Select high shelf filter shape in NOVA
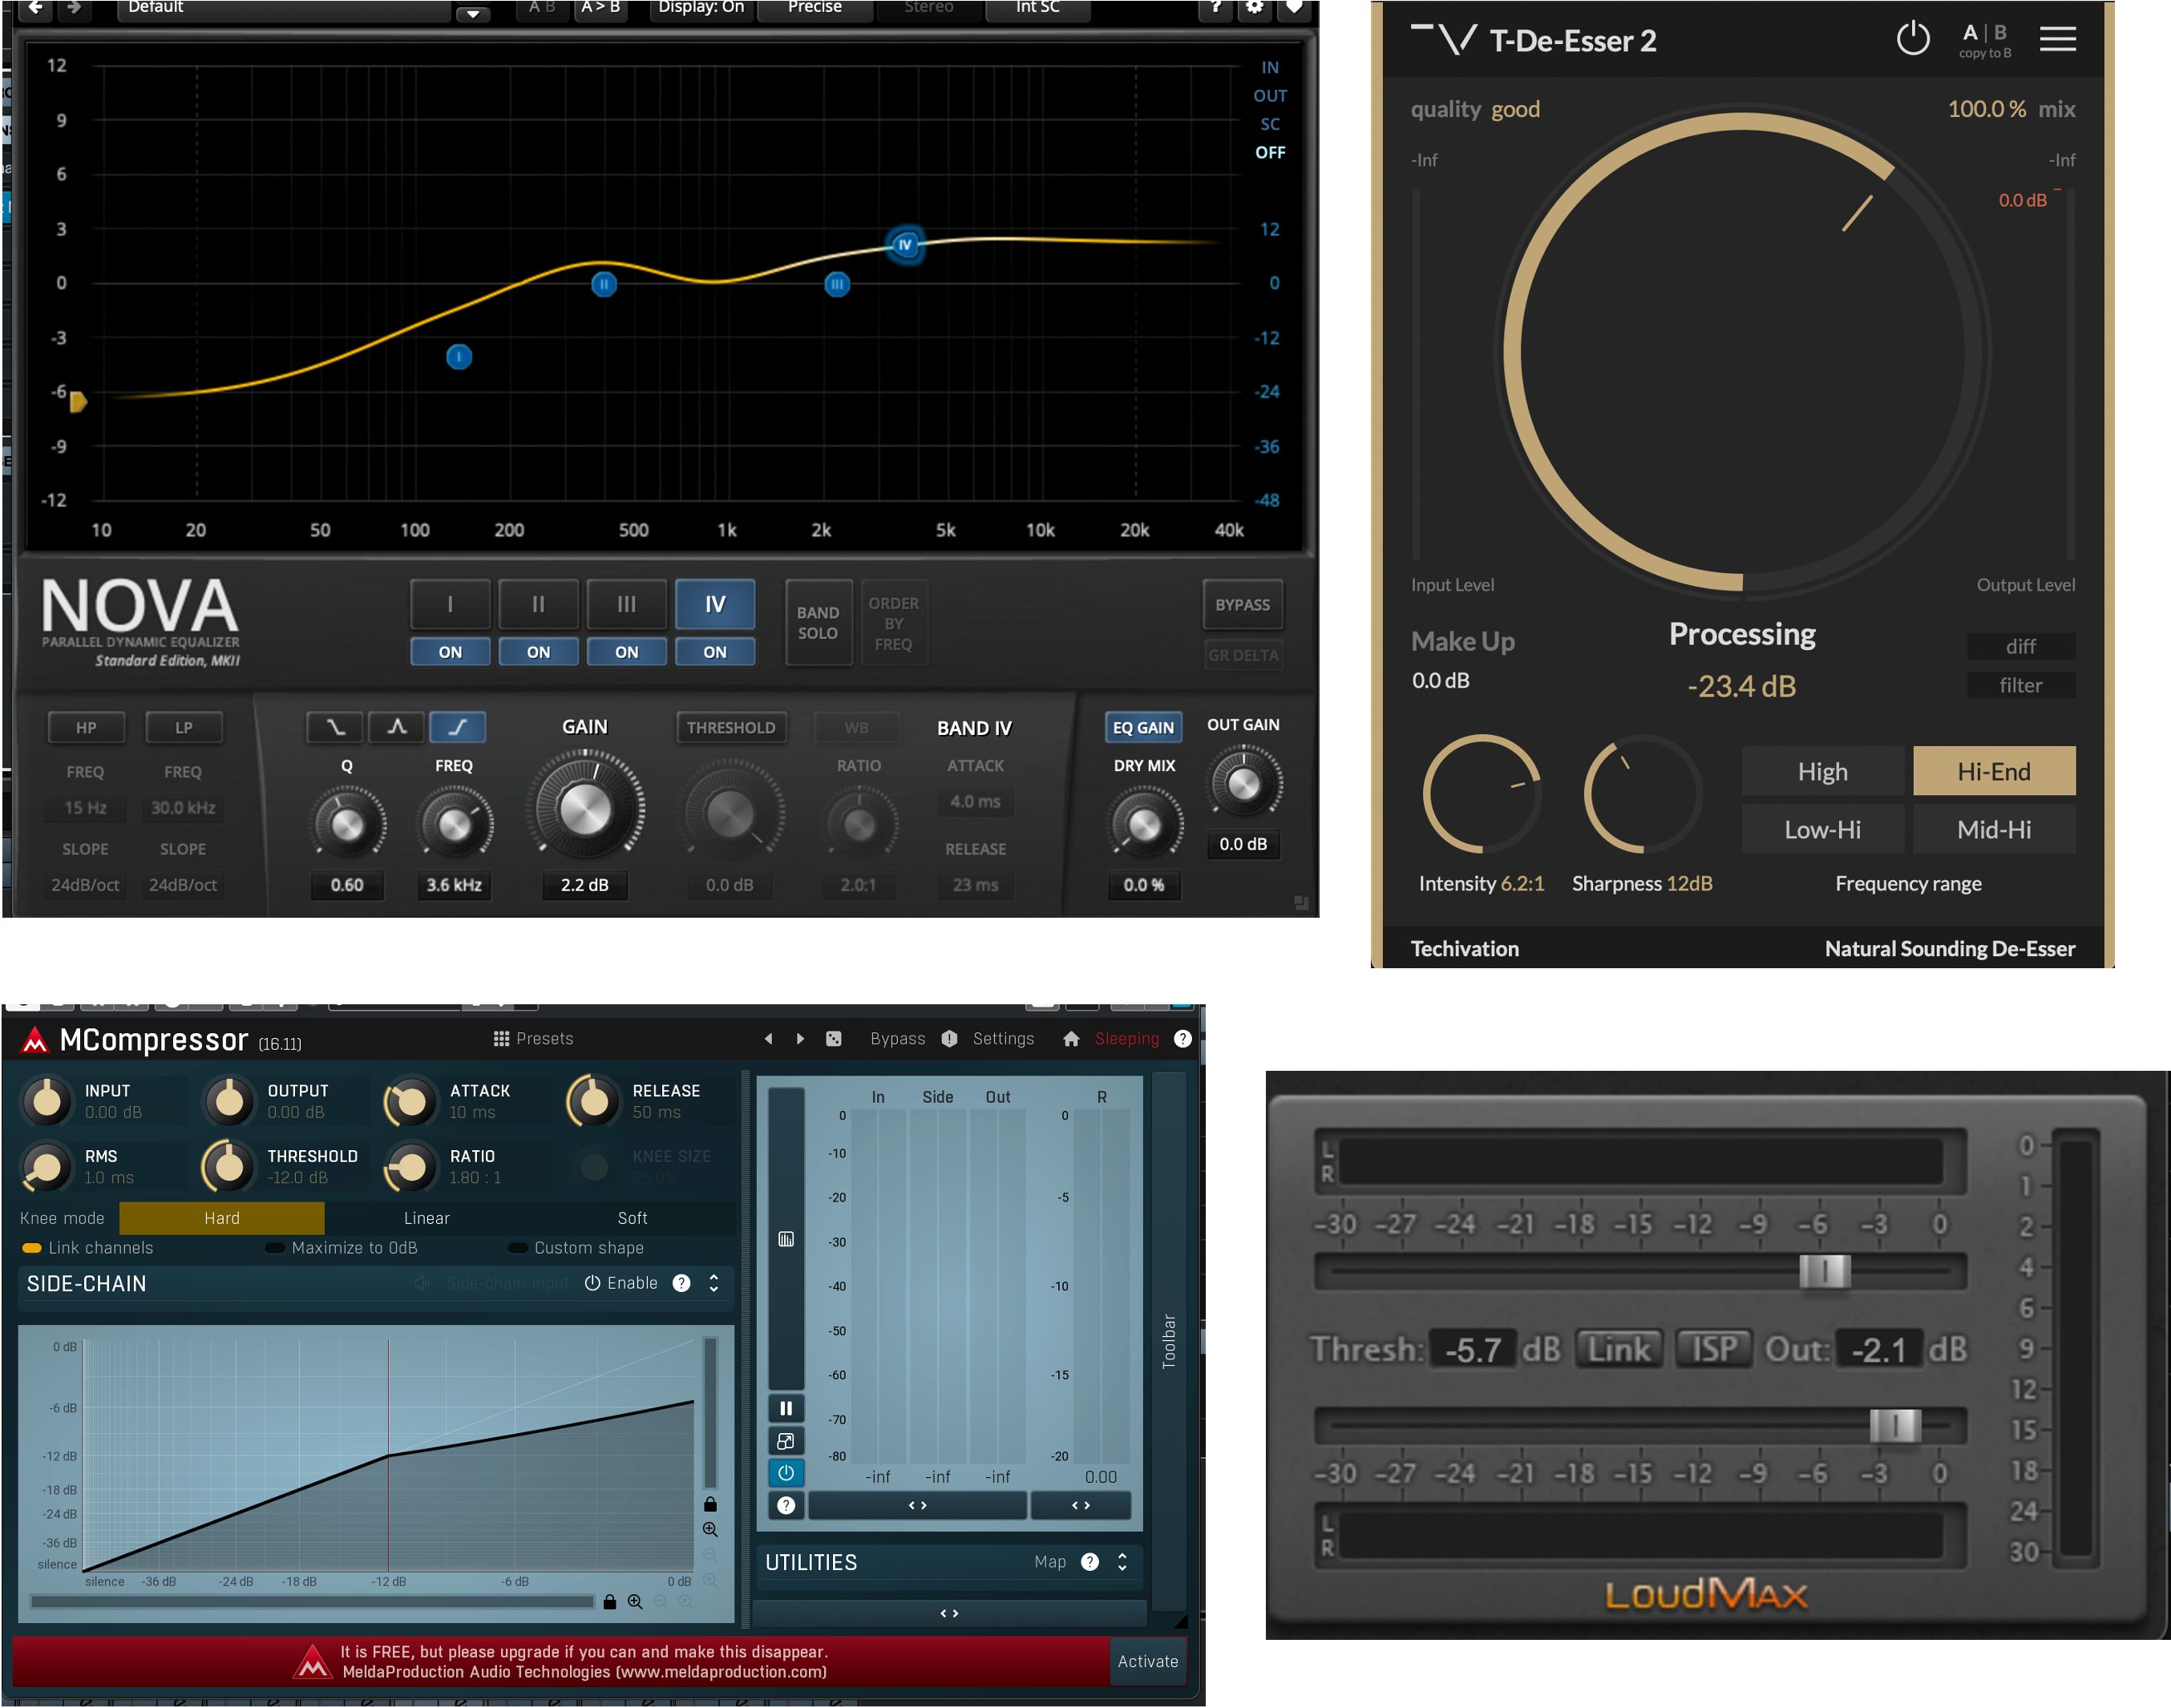This screenshot has width=2171, height=1708. [x=457, y=727]
